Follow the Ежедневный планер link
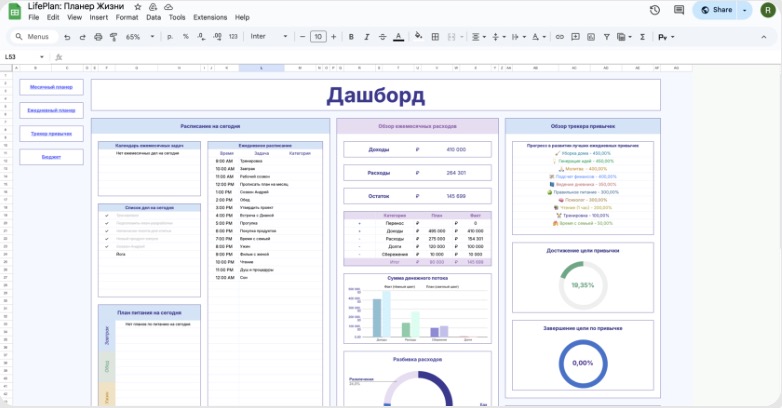 [x=51, y=110]
